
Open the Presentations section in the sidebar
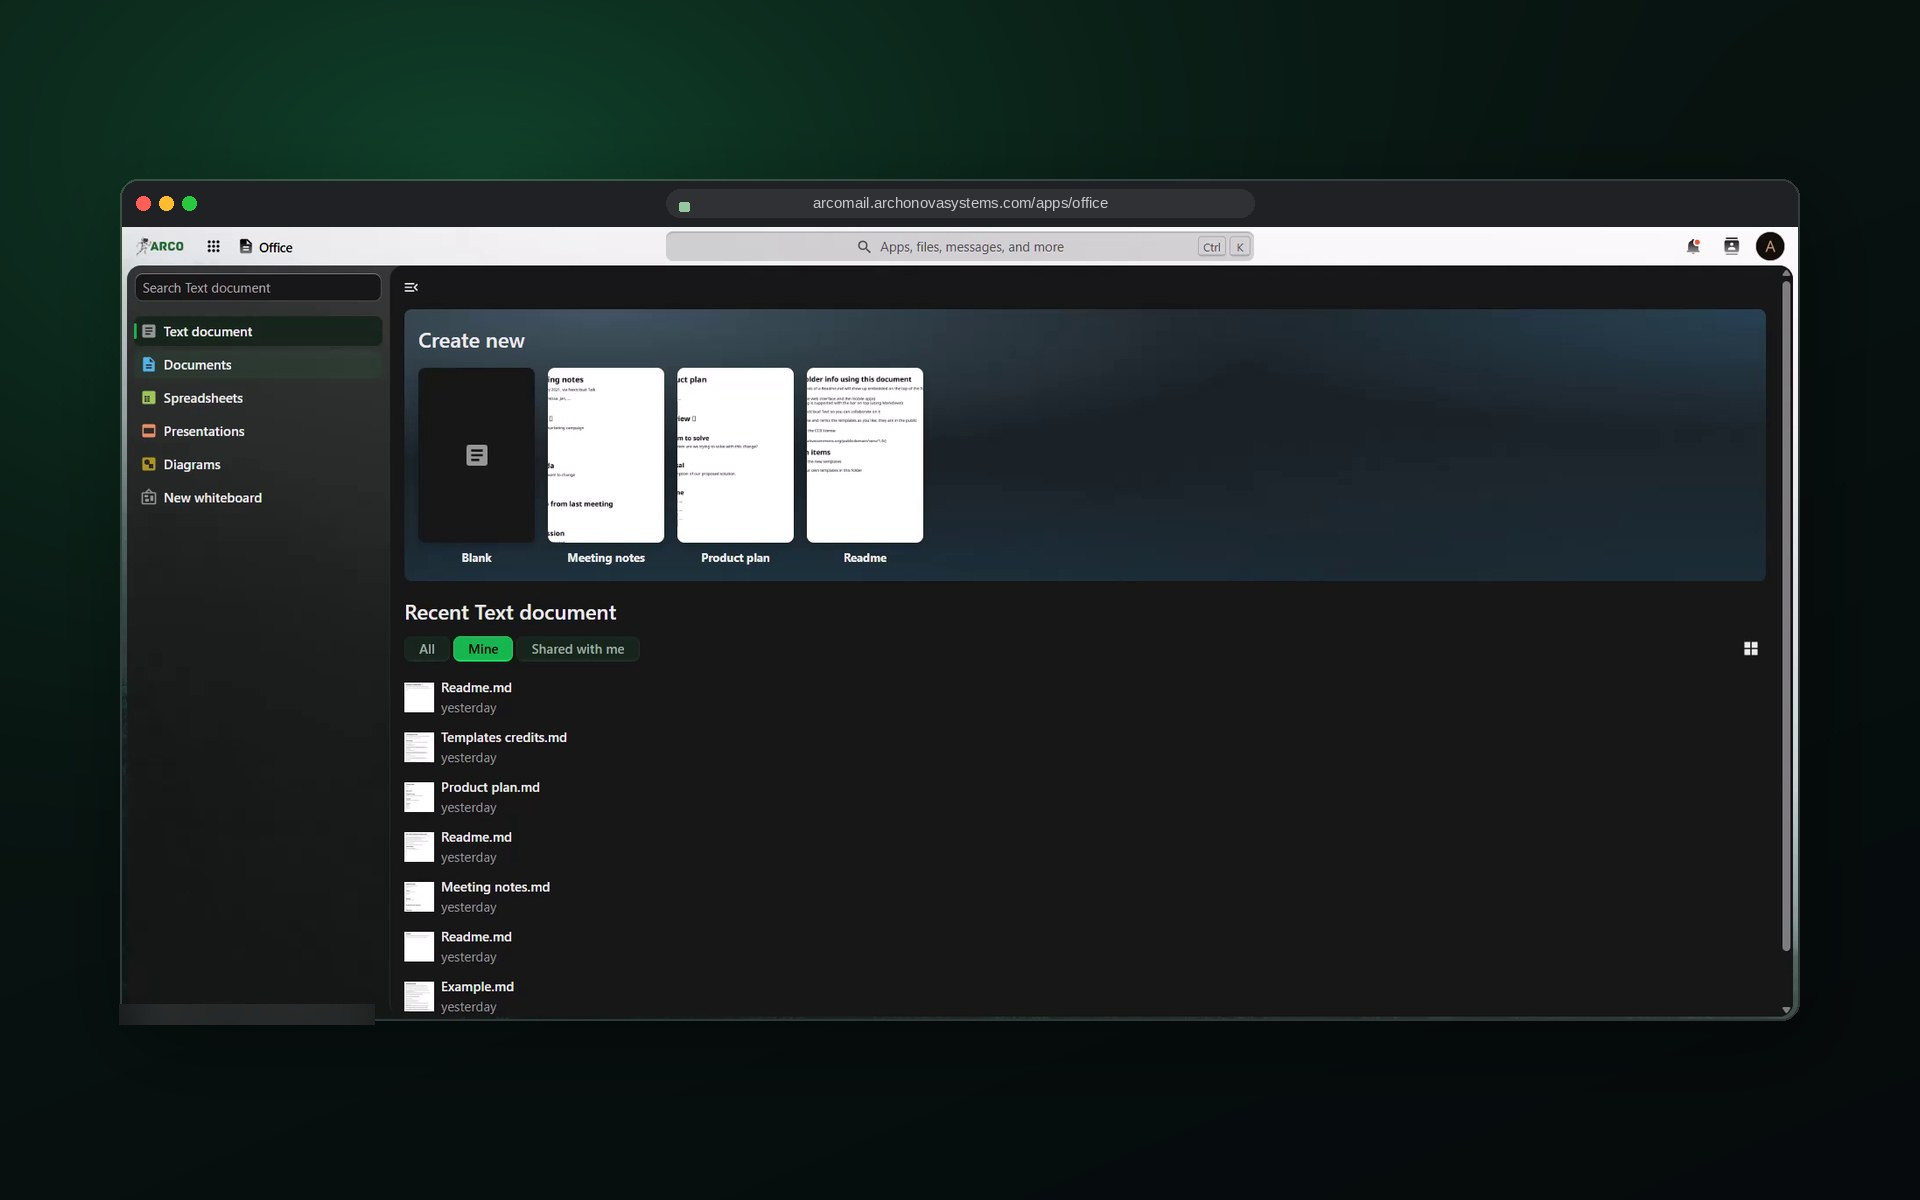258,431
